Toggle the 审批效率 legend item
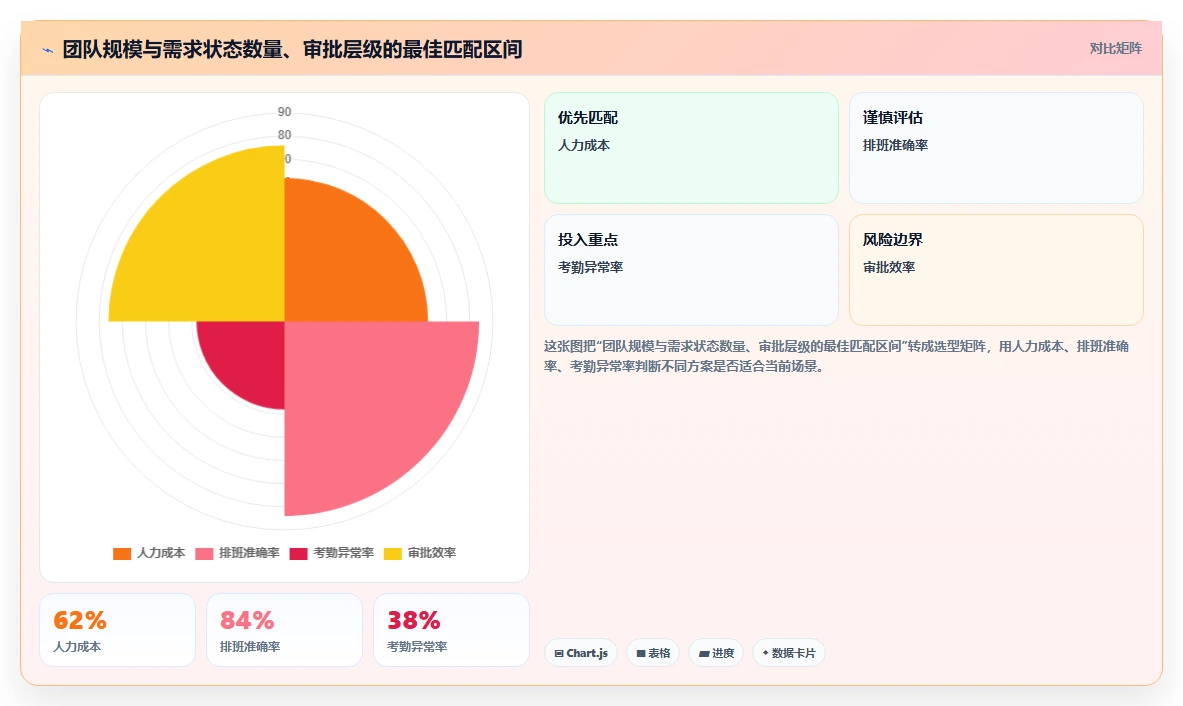The width and height of the screenshot is (1183, 706). click(x=419, y=553)
